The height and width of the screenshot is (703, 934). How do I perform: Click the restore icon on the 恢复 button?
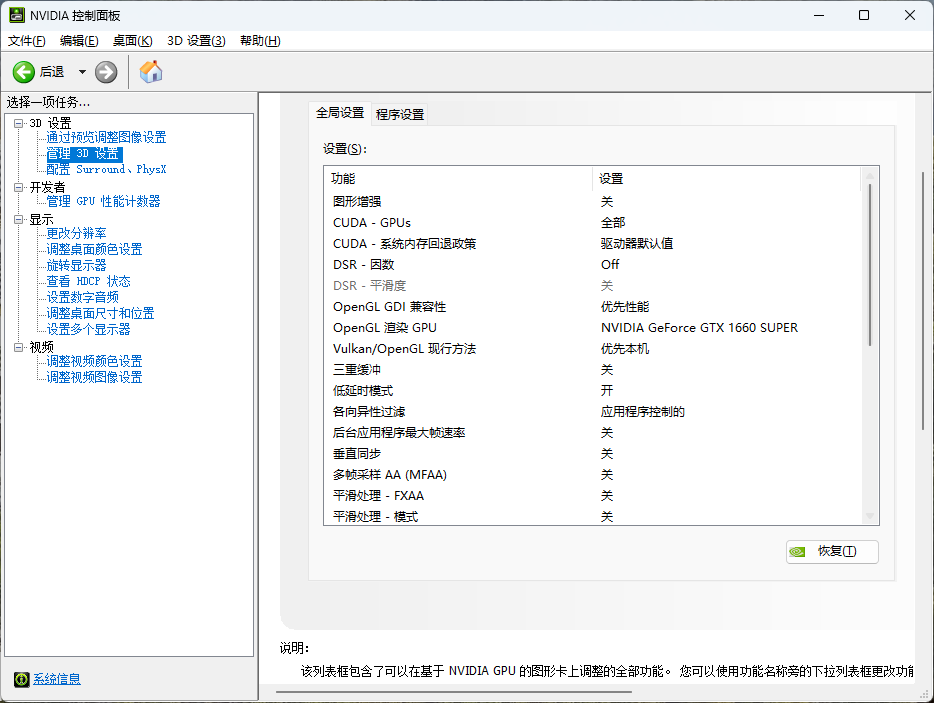798,551
